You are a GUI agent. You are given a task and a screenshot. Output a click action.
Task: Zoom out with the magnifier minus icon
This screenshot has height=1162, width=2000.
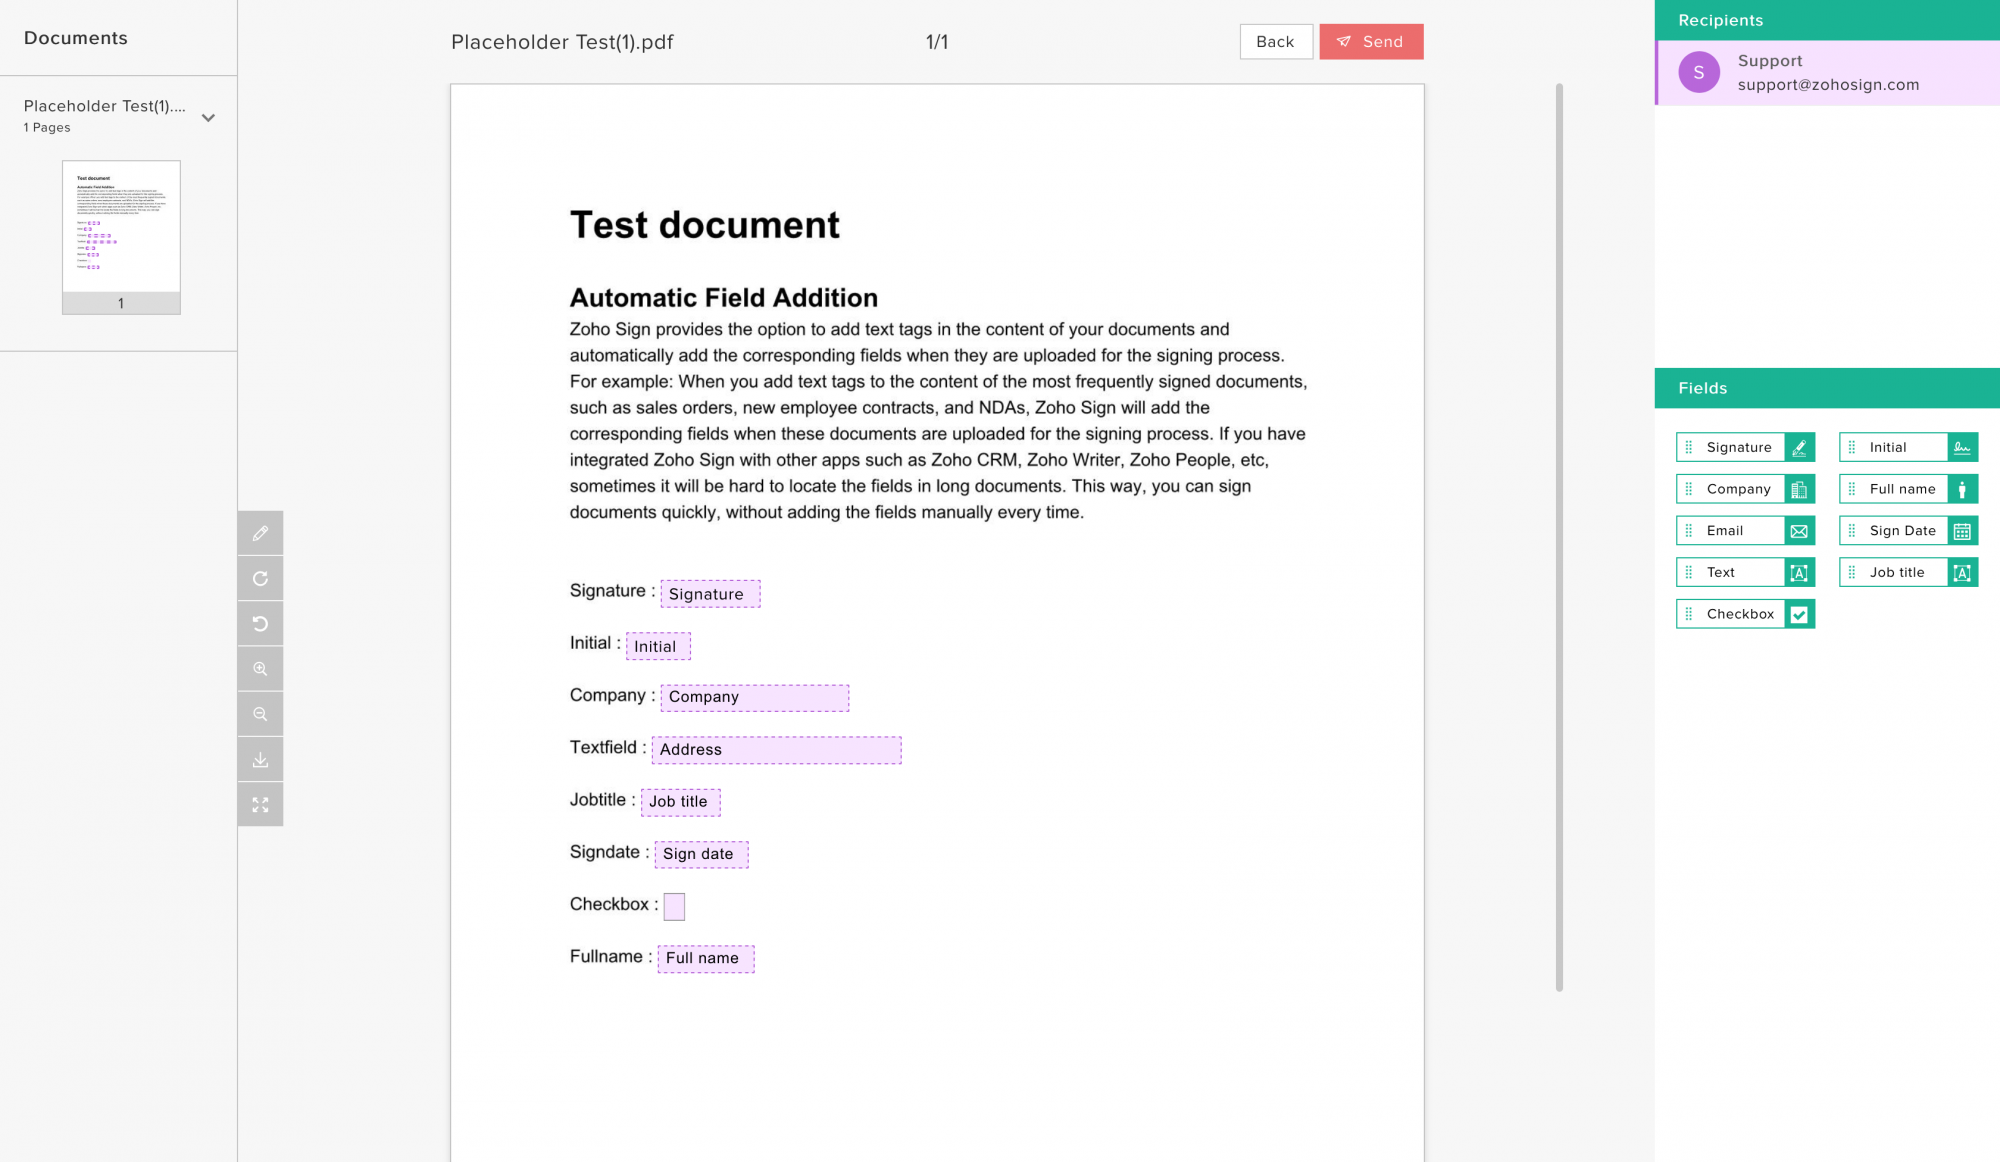(x=260, y=714)
